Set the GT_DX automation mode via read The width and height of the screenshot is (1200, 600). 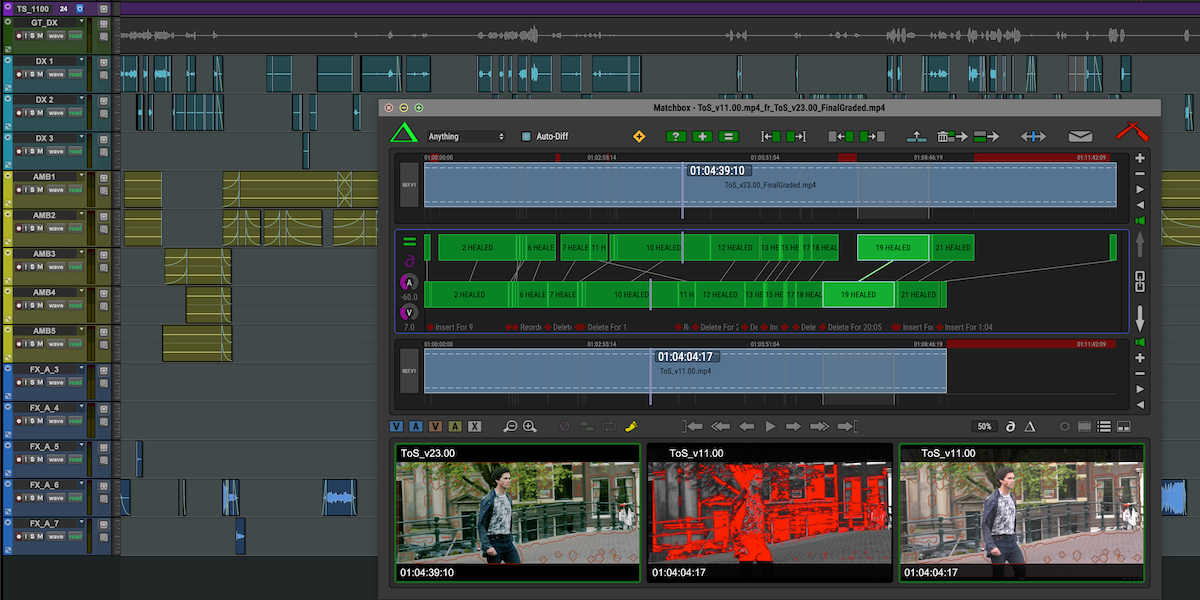click(x=75, y=36)
